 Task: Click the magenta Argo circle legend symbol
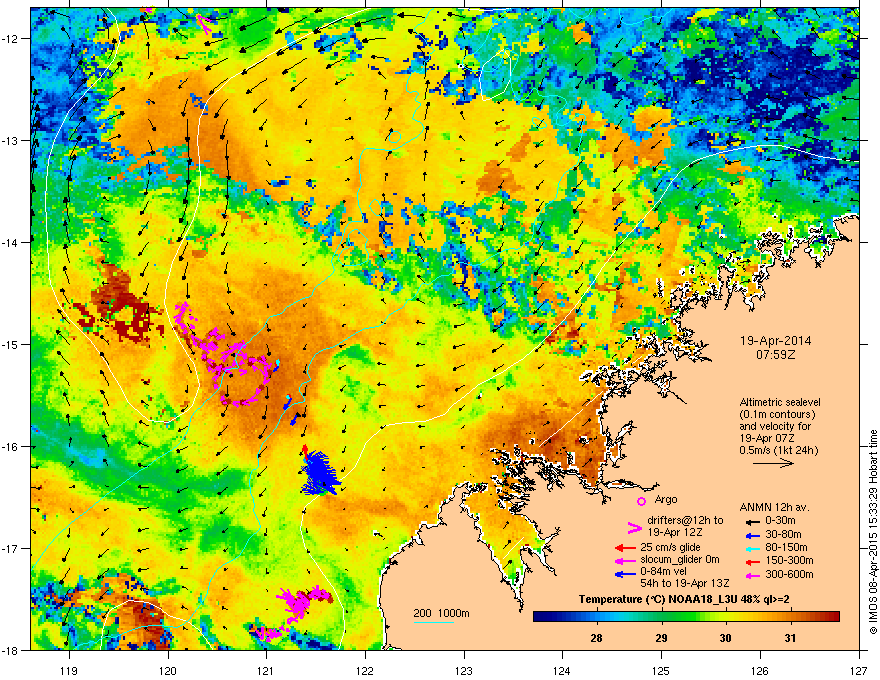point(641,501)
